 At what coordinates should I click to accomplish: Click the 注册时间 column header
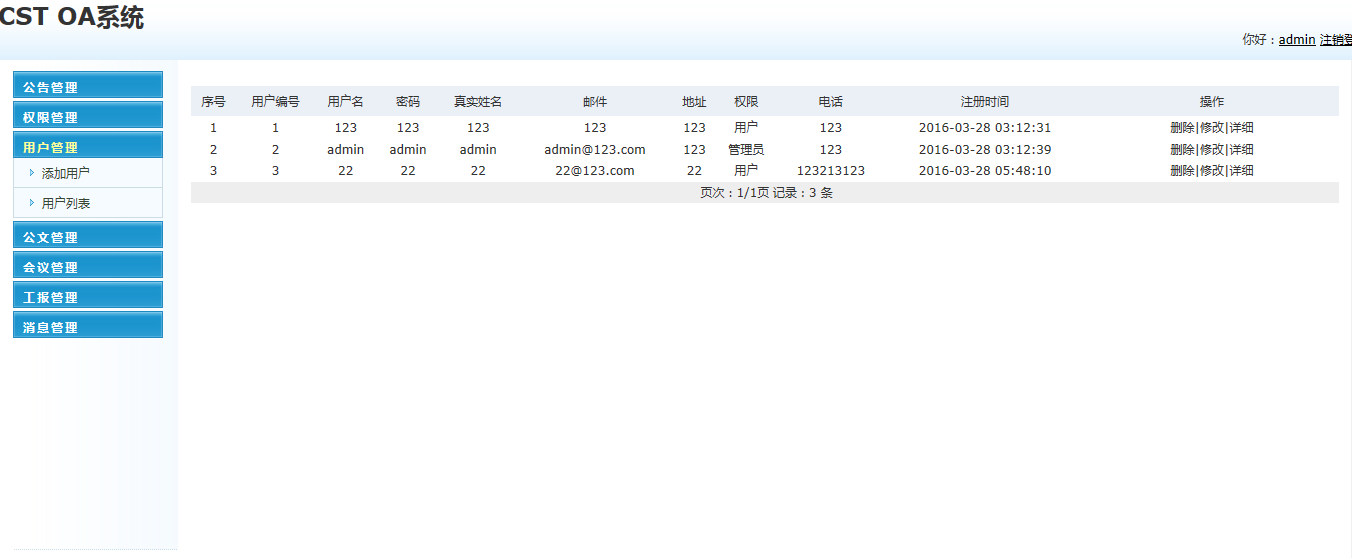click(985, 102)
